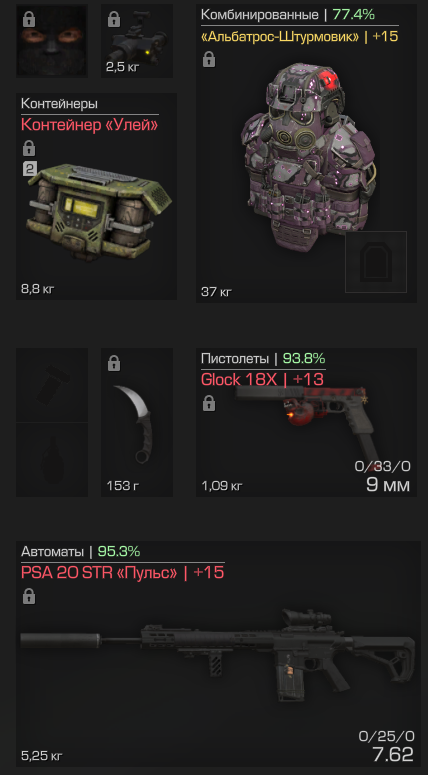Click lock icon on knife slot
The image size is (428, 775).
tap(114, 363)
